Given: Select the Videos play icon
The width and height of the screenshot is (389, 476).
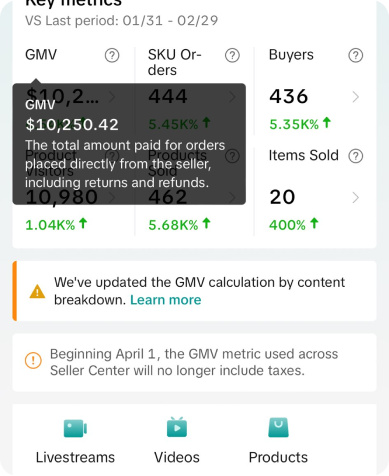Looking at the screenshot, I should click(177, 427).
